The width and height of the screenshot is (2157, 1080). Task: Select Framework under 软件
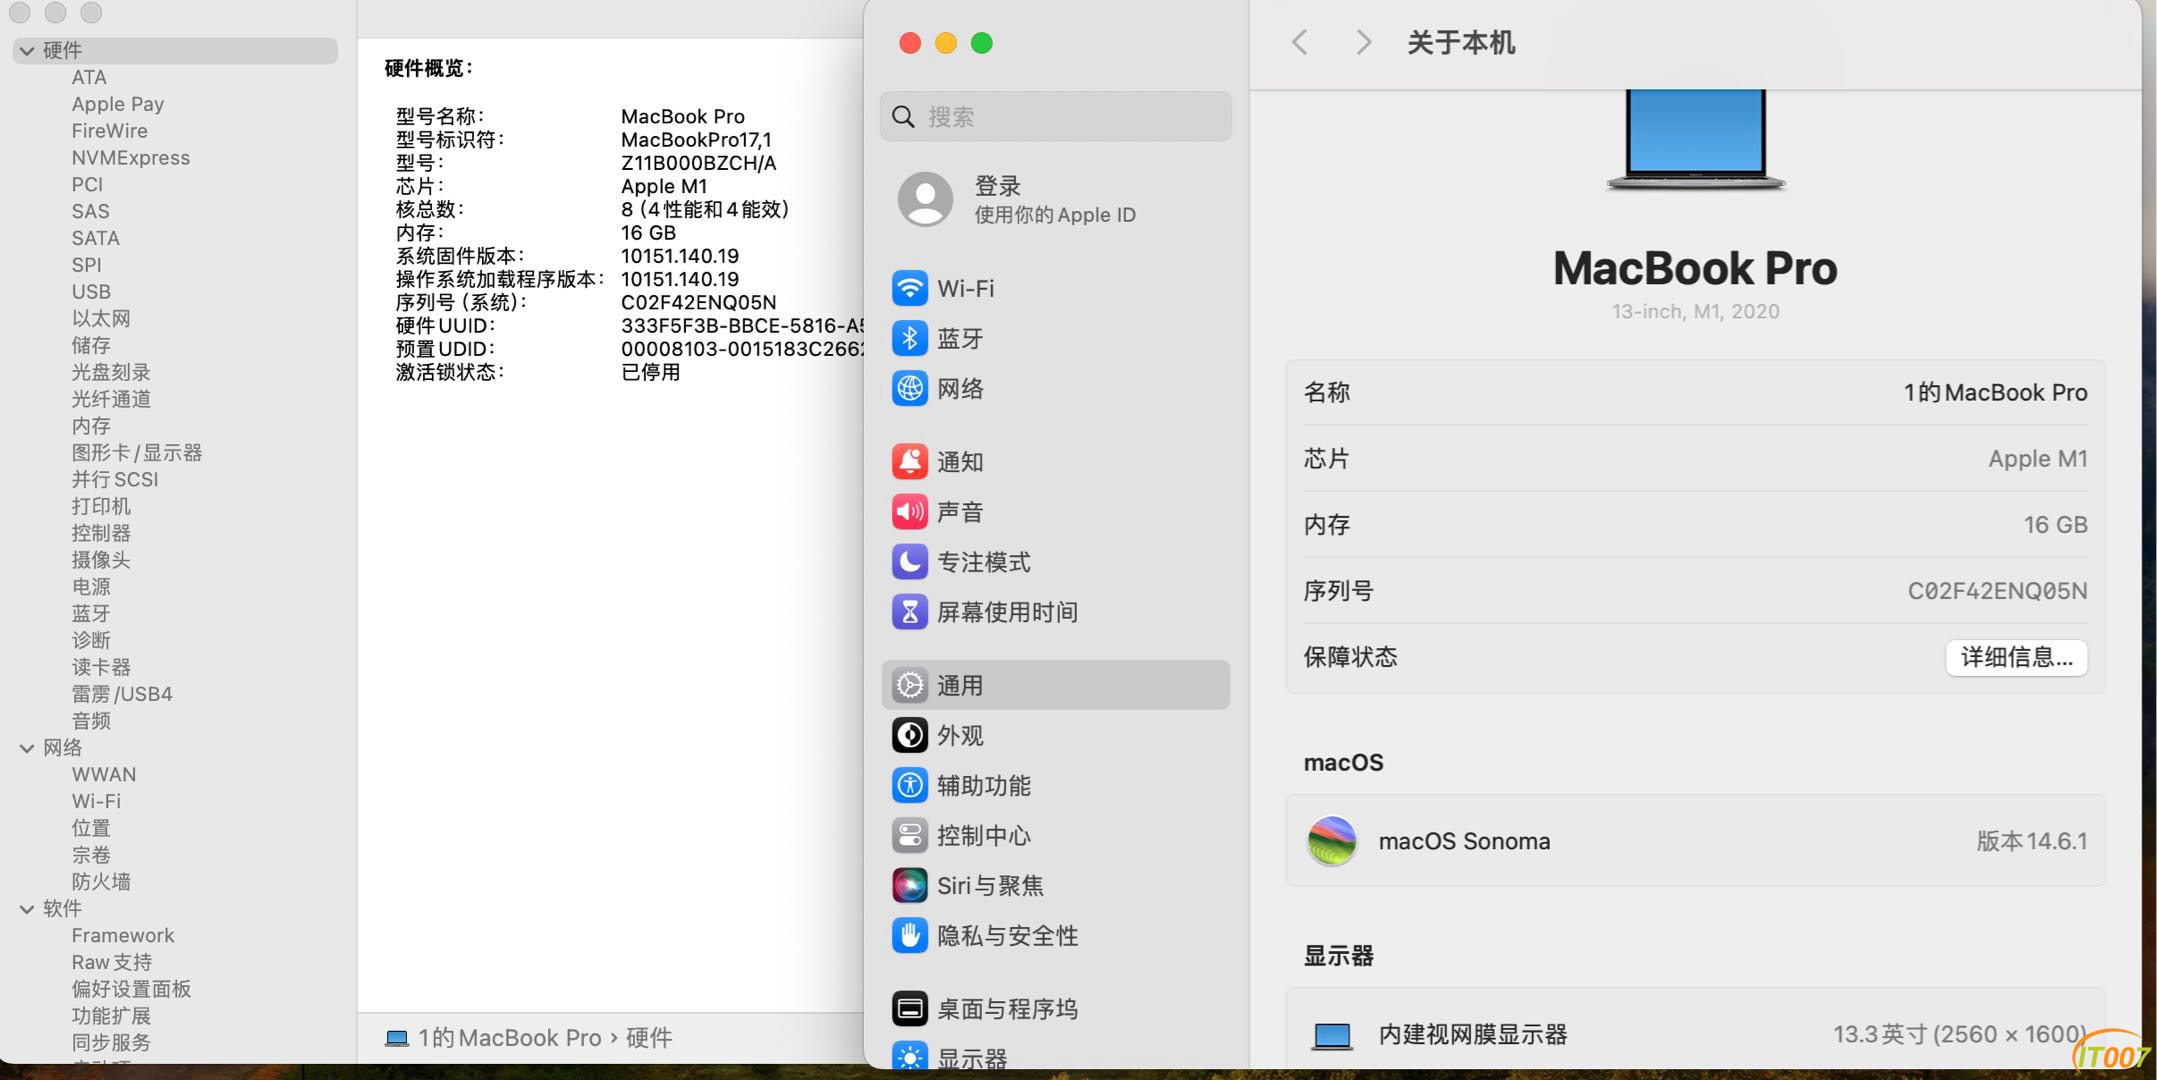coord(123,936)
